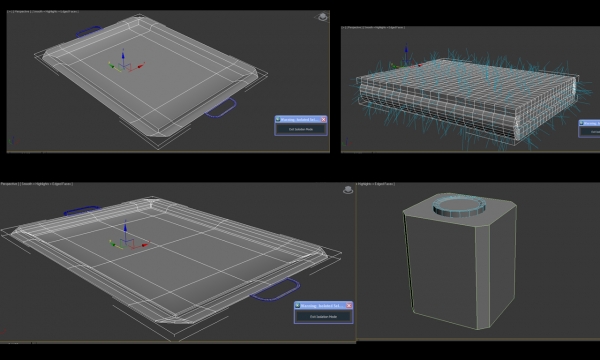The height and width of the screenshot is (360, 600).
Task: Open the Highlights + Edged Faces label above the jar
Action: pos(377,184)
